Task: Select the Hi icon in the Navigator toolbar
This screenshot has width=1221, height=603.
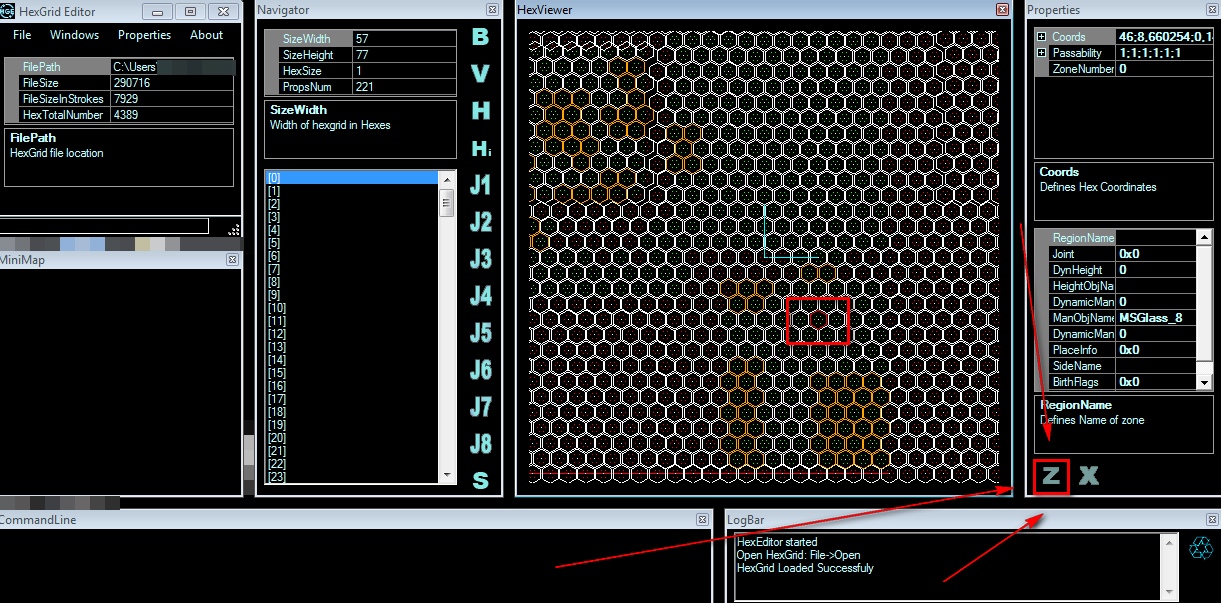Action: pyautogui.click(x=481, y=148)
